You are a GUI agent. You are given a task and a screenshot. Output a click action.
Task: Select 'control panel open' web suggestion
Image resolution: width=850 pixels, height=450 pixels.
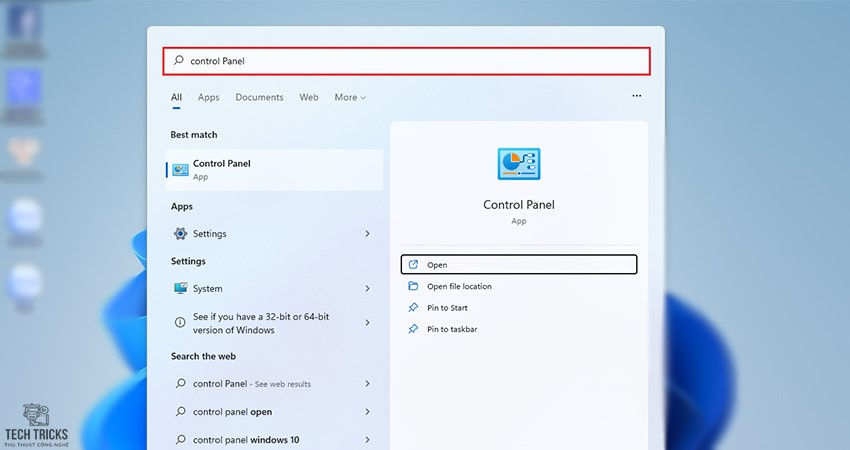coord(273,412)
